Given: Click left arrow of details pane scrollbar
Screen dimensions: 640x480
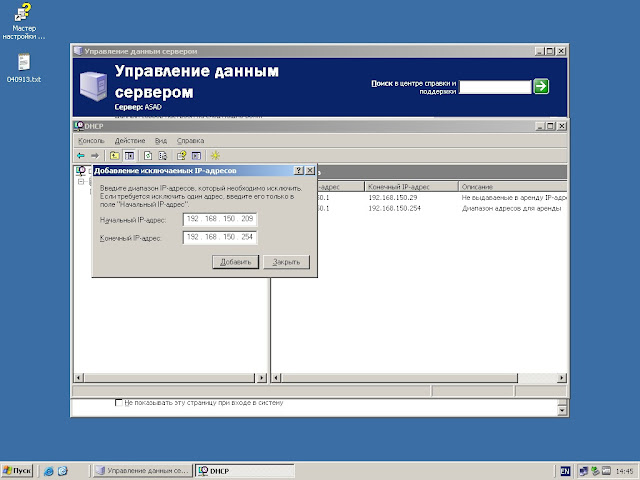Looking at the screenshot, I should point(276,378).
